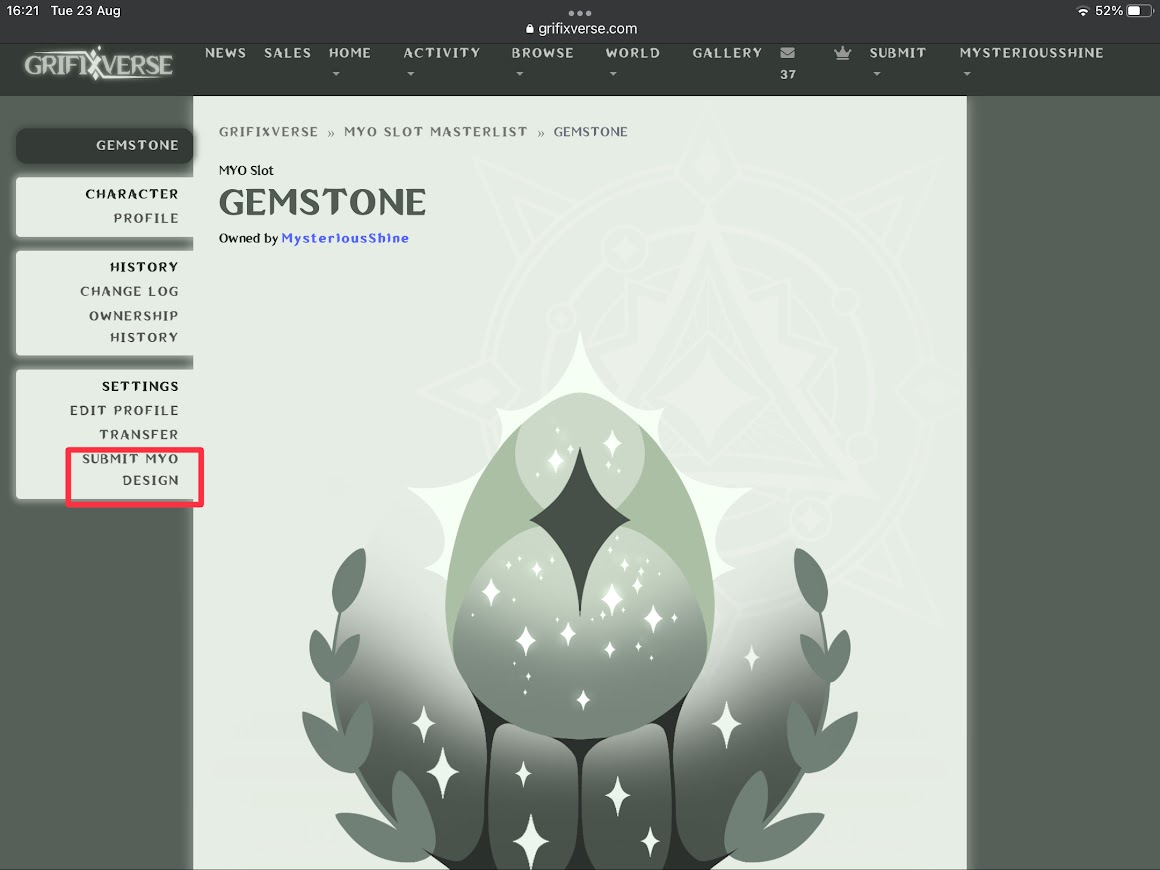
Task: Click the Grifixverse logo
Action: coord(99,64)
